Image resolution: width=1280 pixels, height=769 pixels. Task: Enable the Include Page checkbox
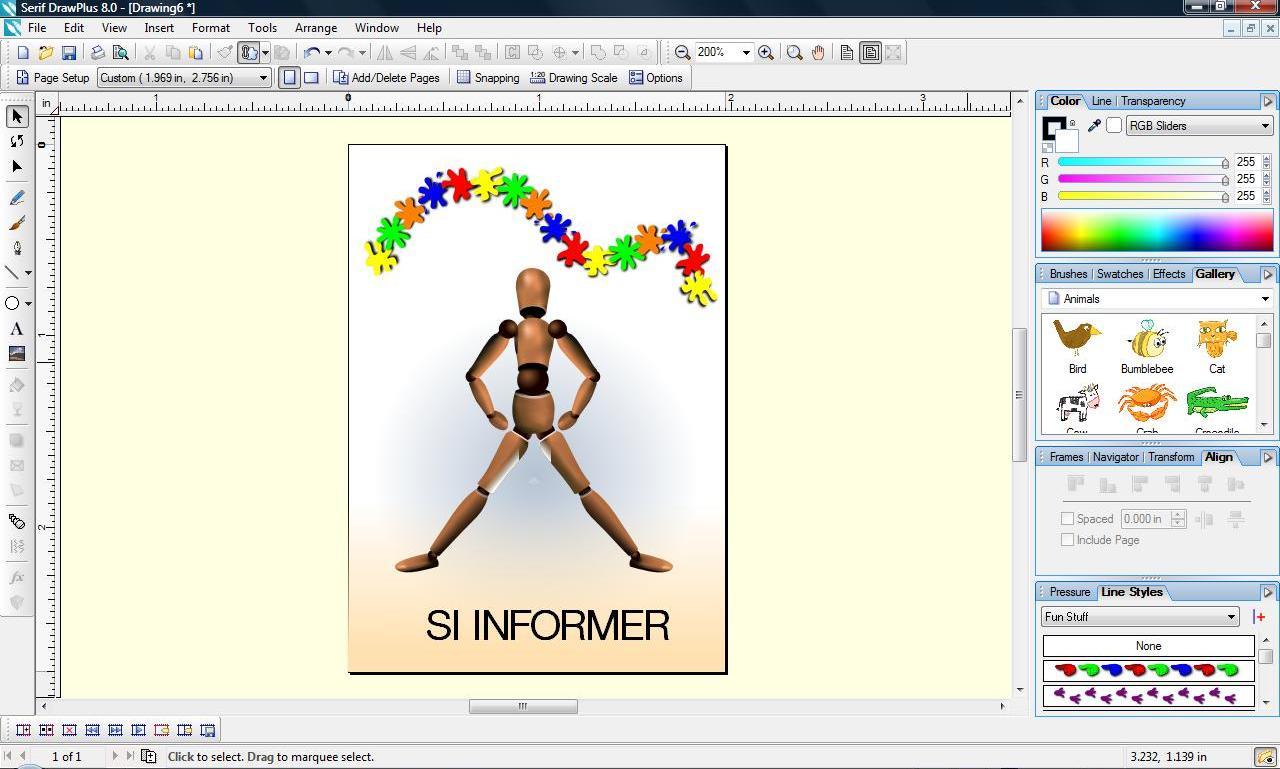1067,539
